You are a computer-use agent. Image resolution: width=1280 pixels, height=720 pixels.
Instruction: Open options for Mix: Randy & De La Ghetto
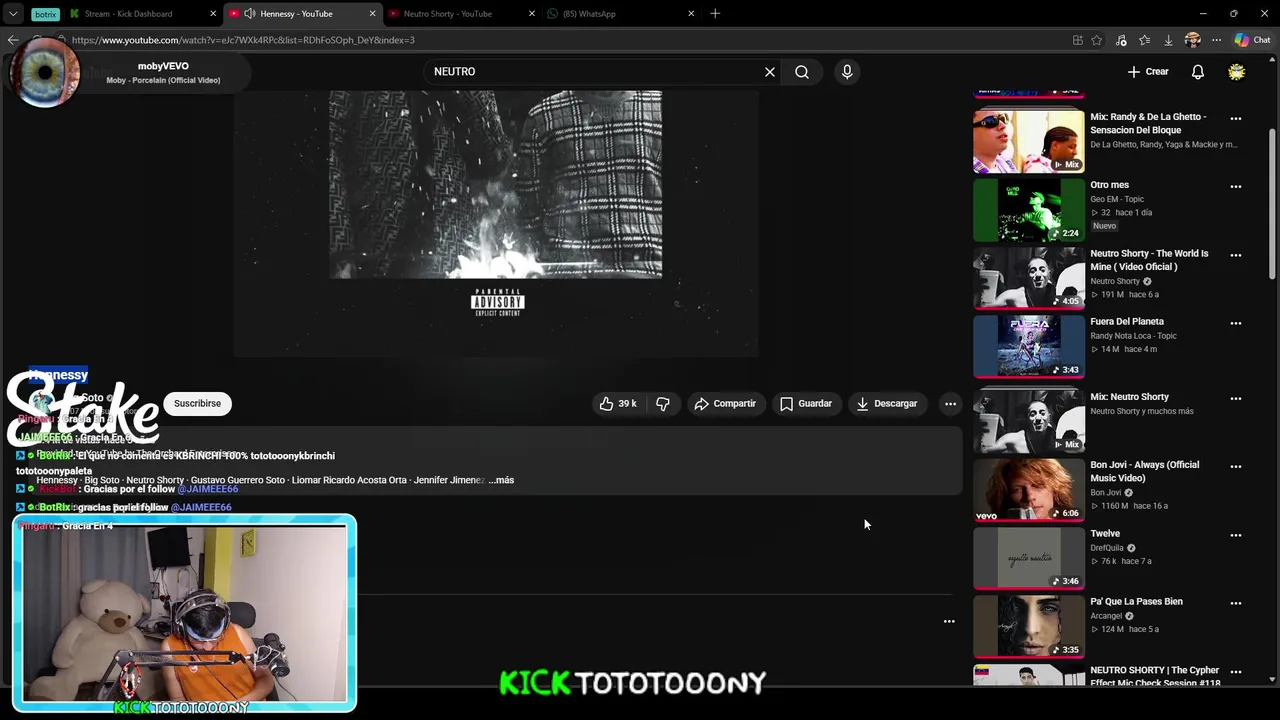coord(1236,118)
